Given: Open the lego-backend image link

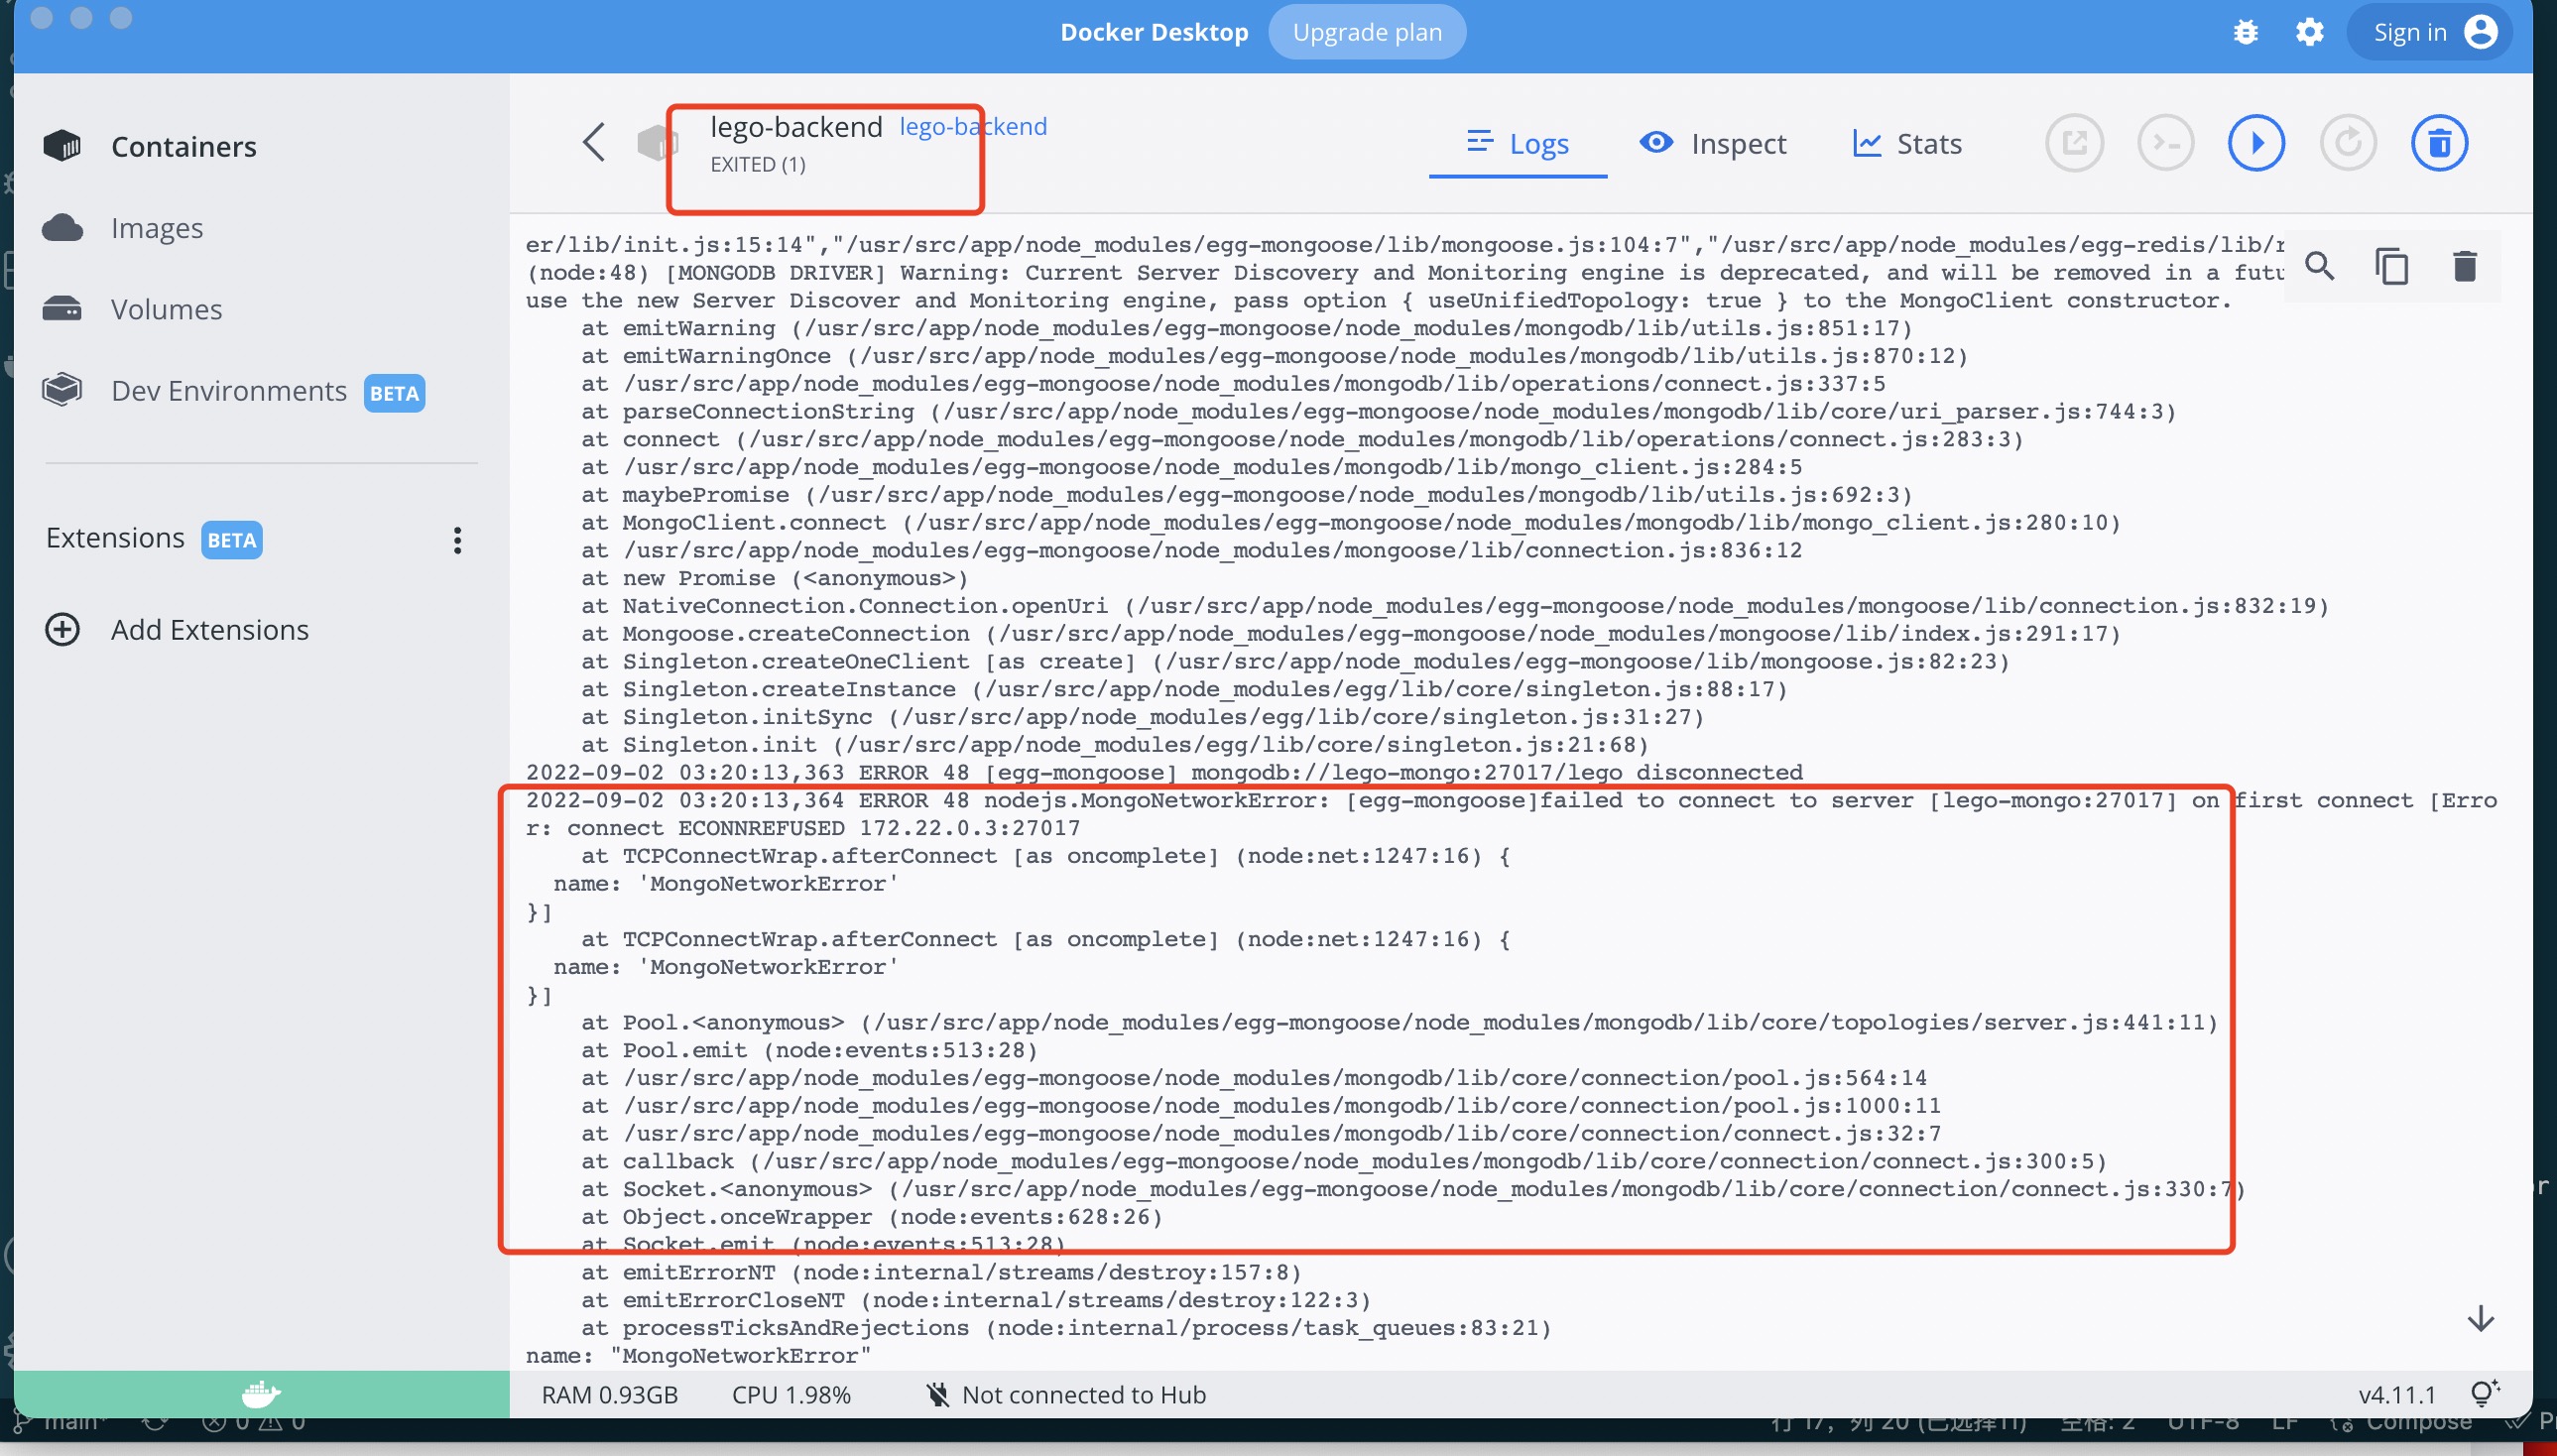Looking at the screenshot, I should tap(972, 126).
